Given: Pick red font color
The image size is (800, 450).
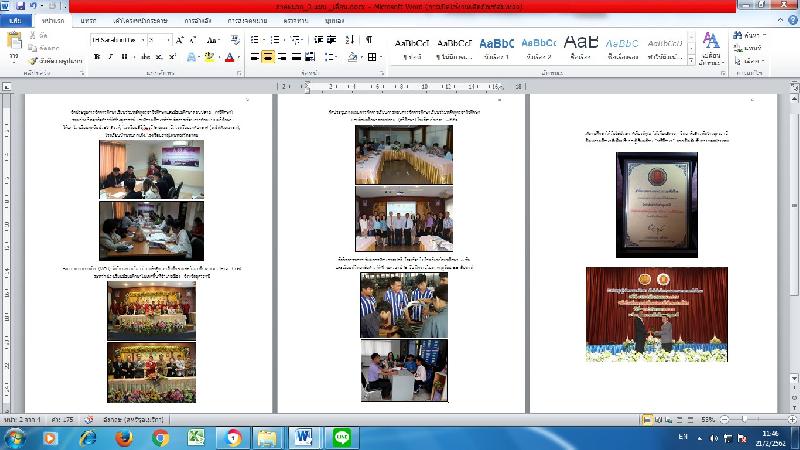Looking at the screenshot, I should coord(230,57).
